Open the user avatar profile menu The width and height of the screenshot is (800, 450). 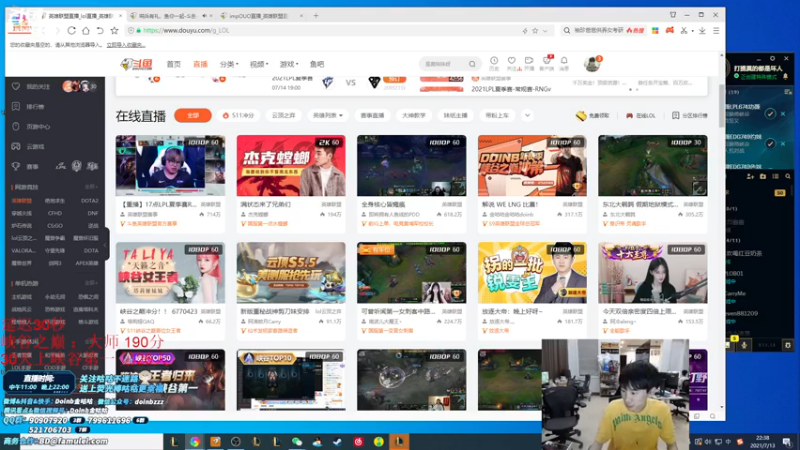(592, 64)
